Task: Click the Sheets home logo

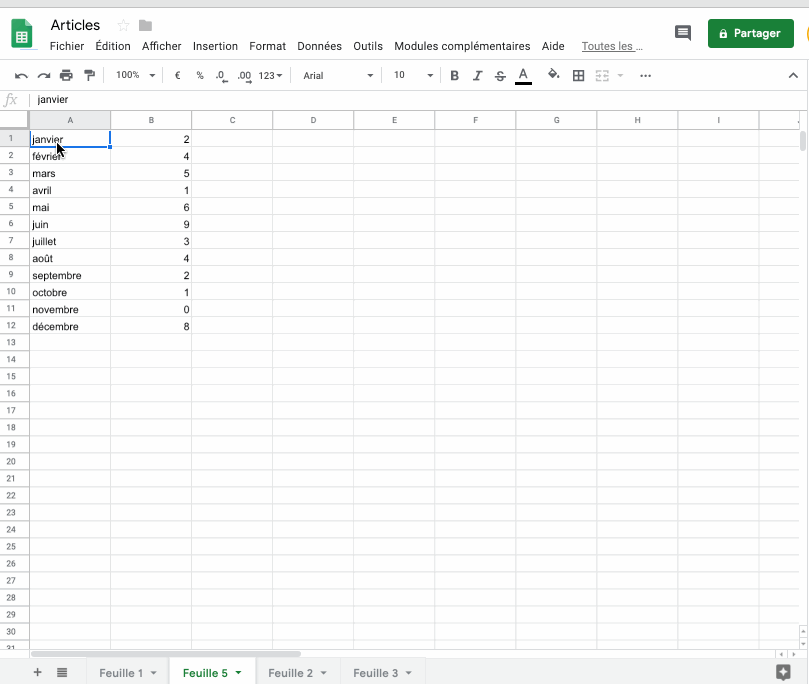Action: [x=22, y=33]
